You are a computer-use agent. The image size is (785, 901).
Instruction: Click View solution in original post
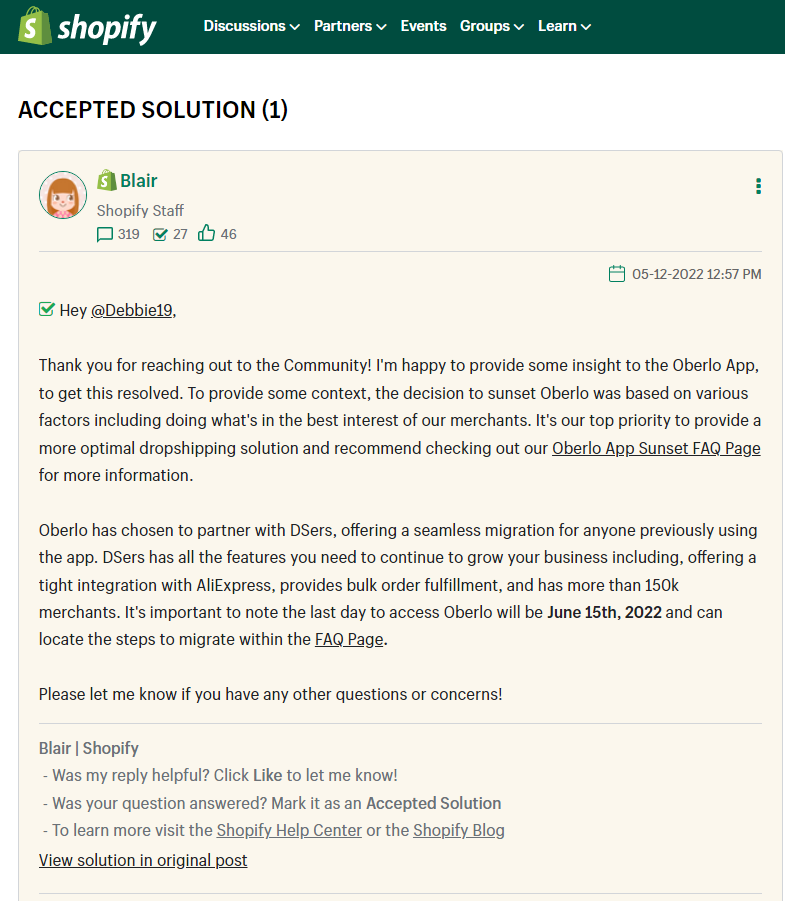(x=143, y=860)
